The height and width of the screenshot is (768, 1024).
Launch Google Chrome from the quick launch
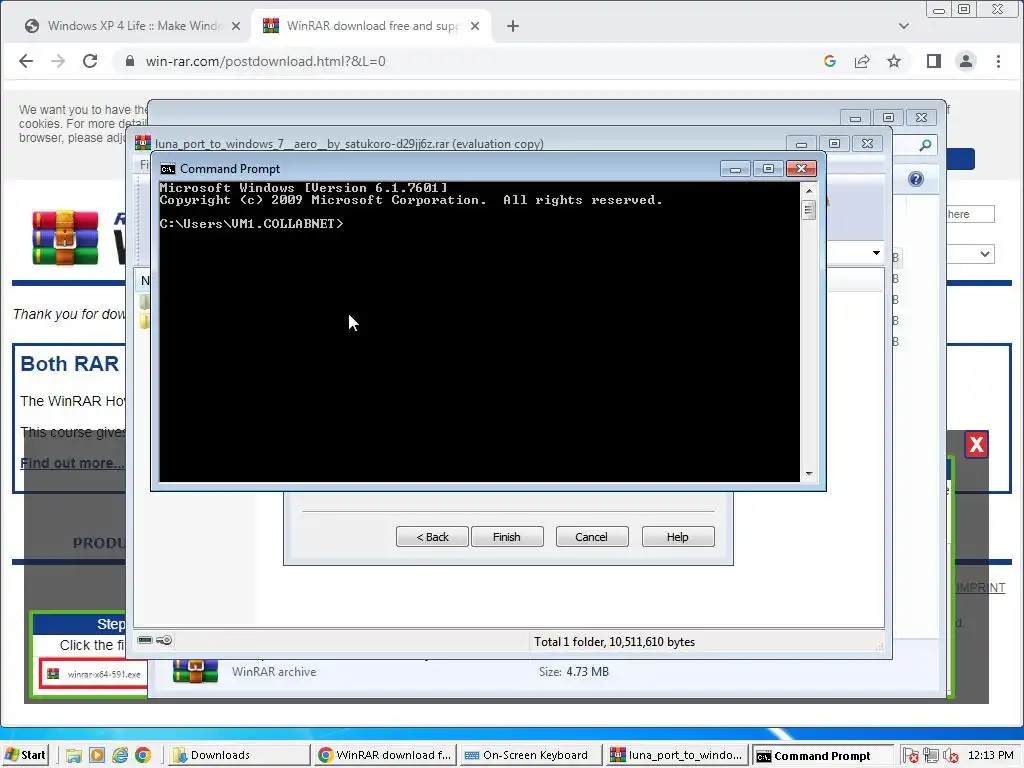[x=143, y=756]
